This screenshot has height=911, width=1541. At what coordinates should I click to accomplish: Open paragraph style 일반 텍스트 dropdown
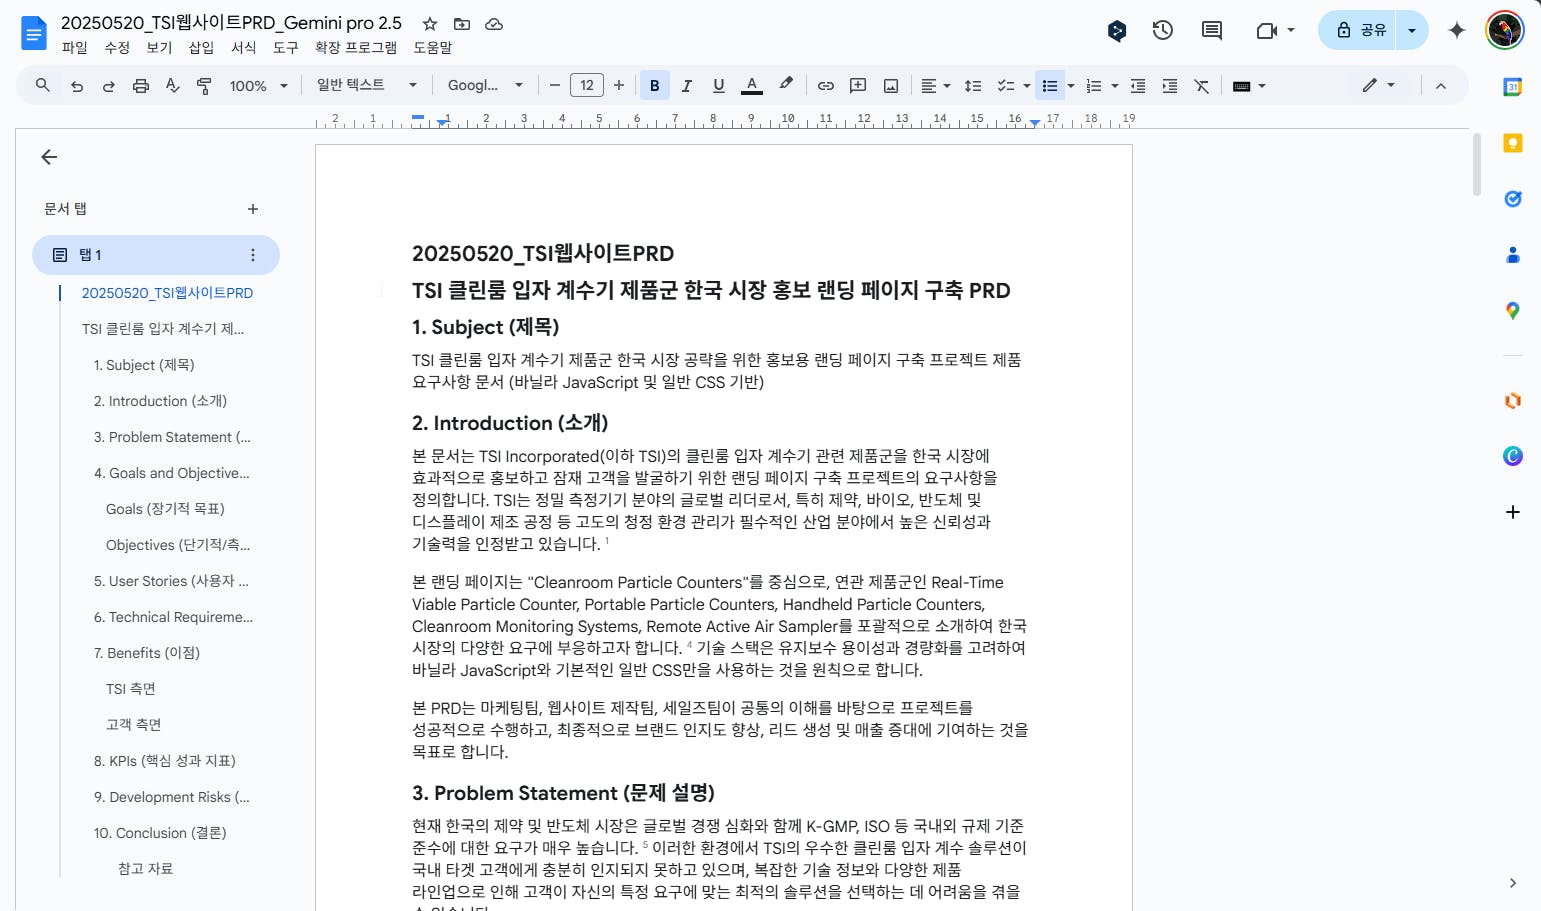(x=366, y=85)
